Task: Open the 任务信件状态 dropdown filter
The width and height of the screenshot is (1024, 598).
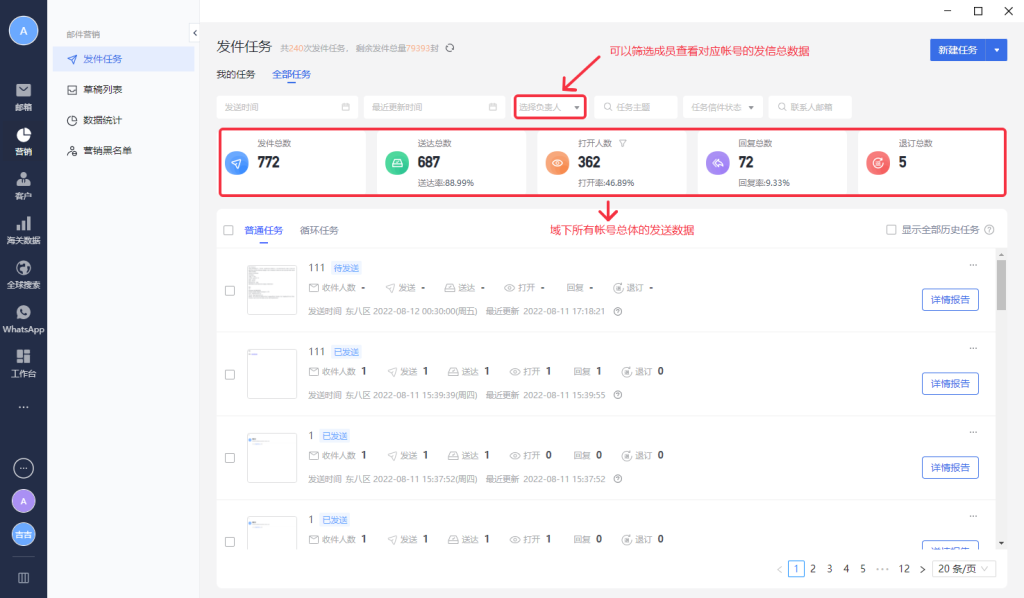Action: 722,107
